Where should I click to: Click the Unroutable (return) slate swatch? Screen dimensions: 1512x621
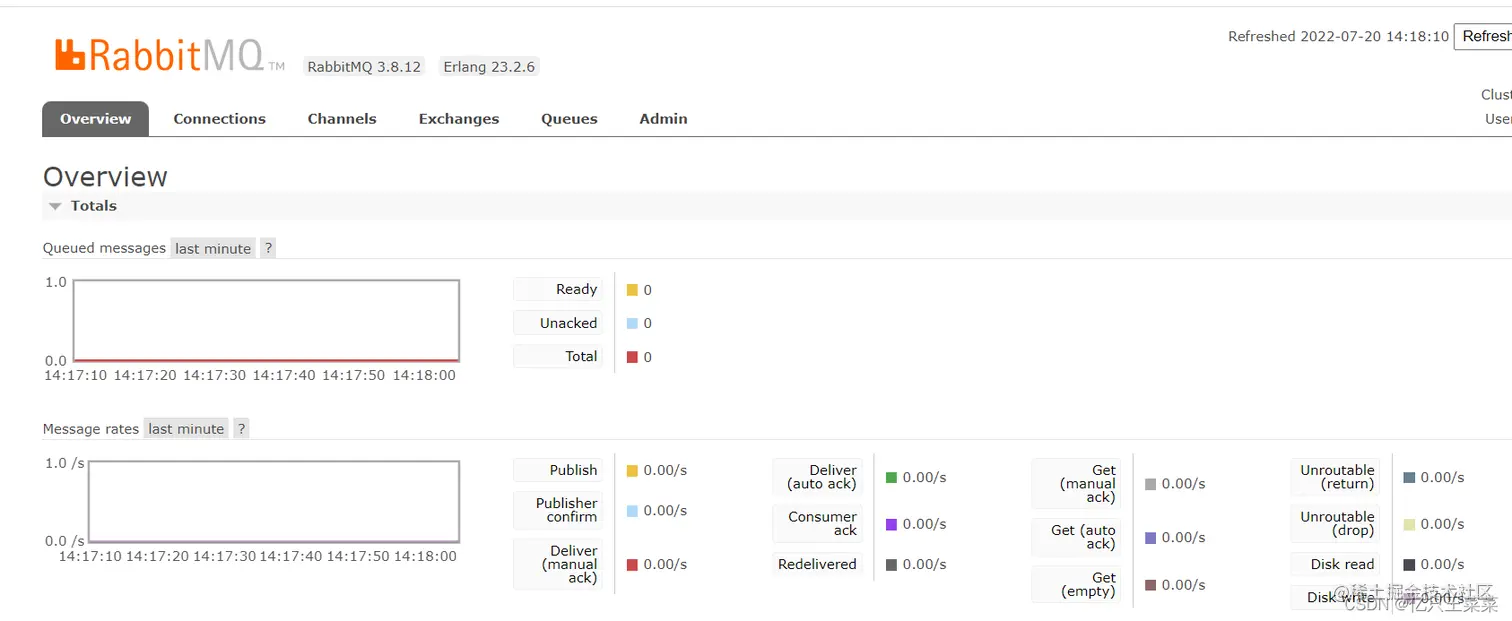pyautogui.click(x=1409, y=477)
